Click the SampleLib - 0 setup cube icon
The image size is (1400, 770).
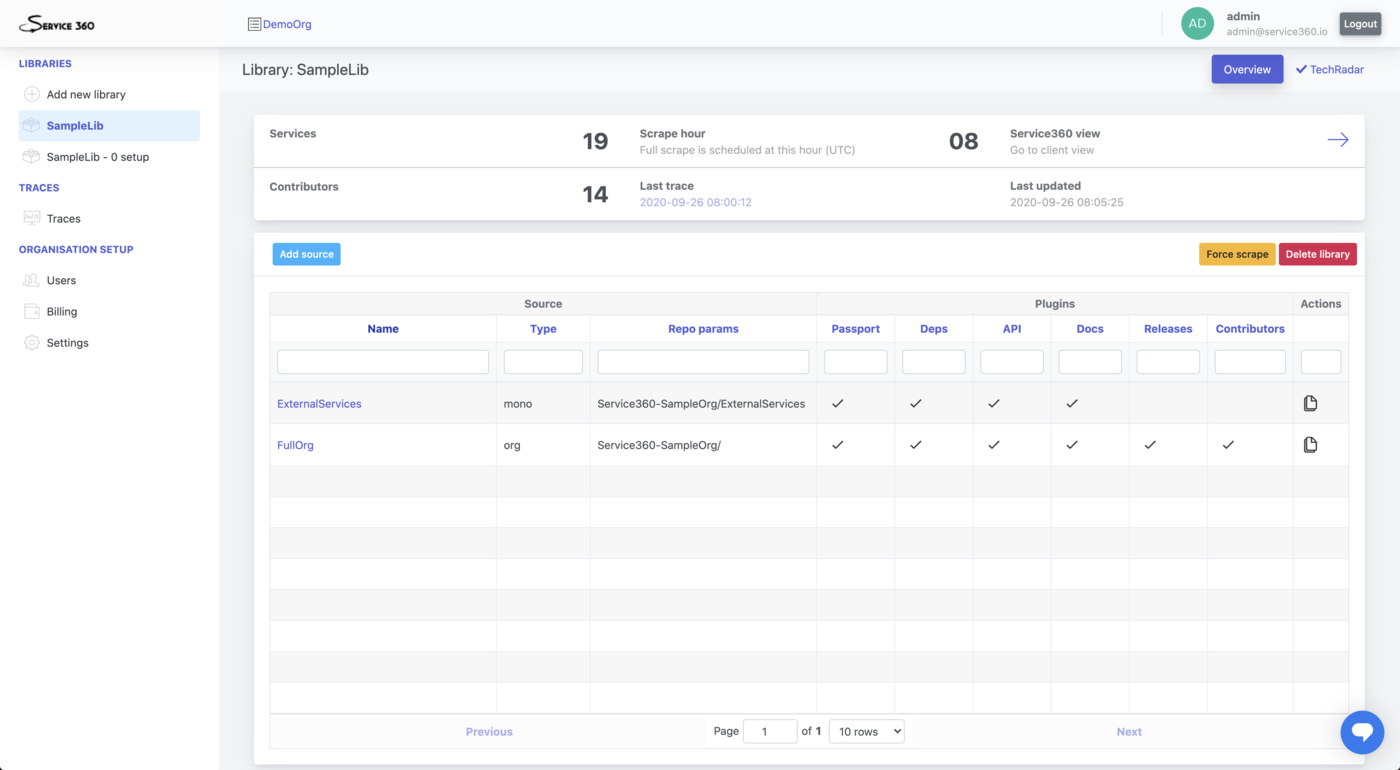[x=32, y=156]
